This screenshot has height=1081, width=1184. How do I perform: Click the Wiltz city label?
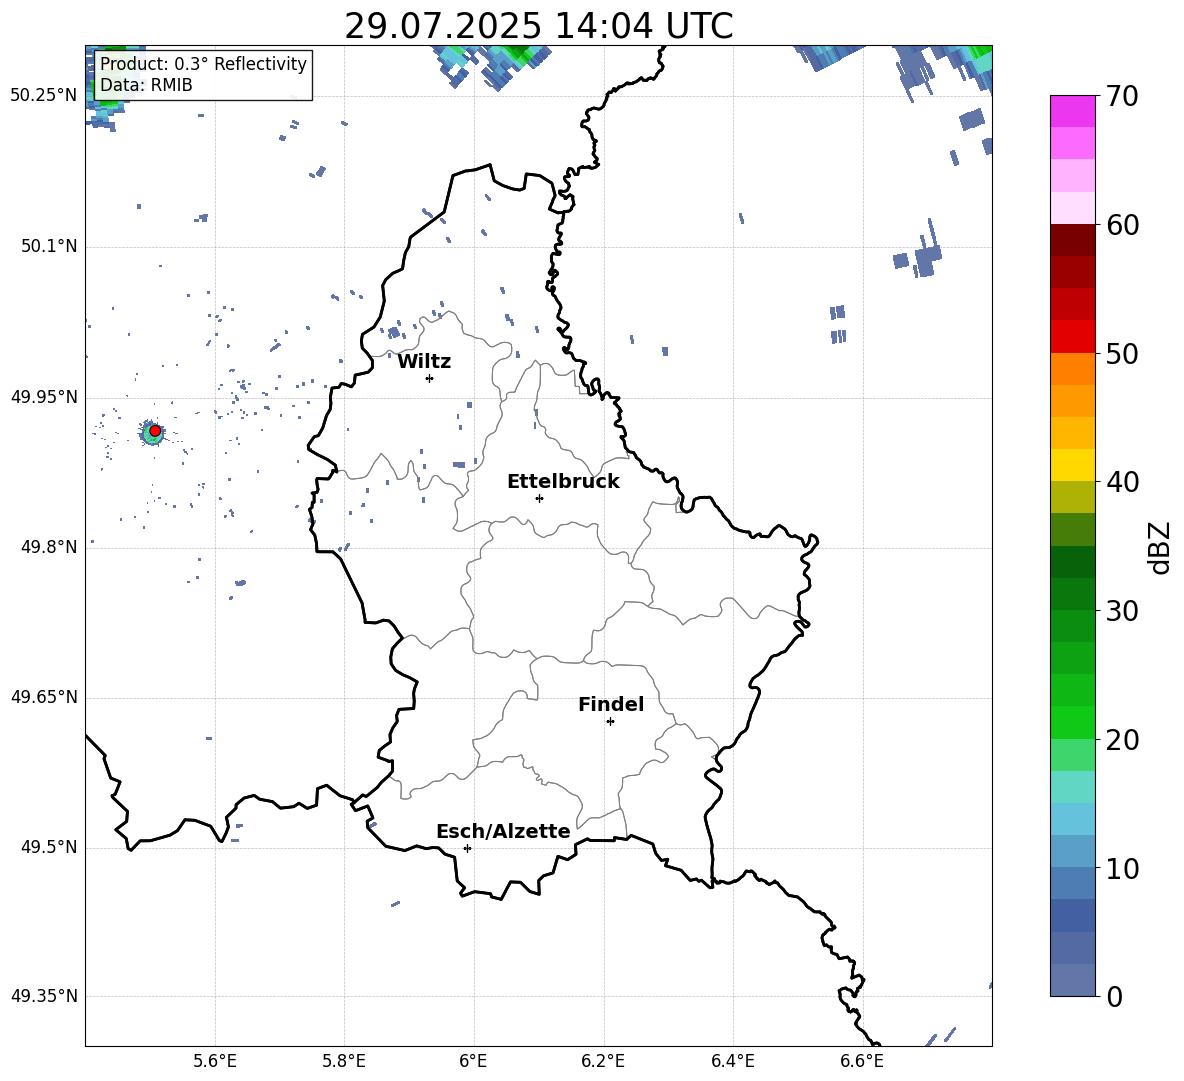pos(424,362)
